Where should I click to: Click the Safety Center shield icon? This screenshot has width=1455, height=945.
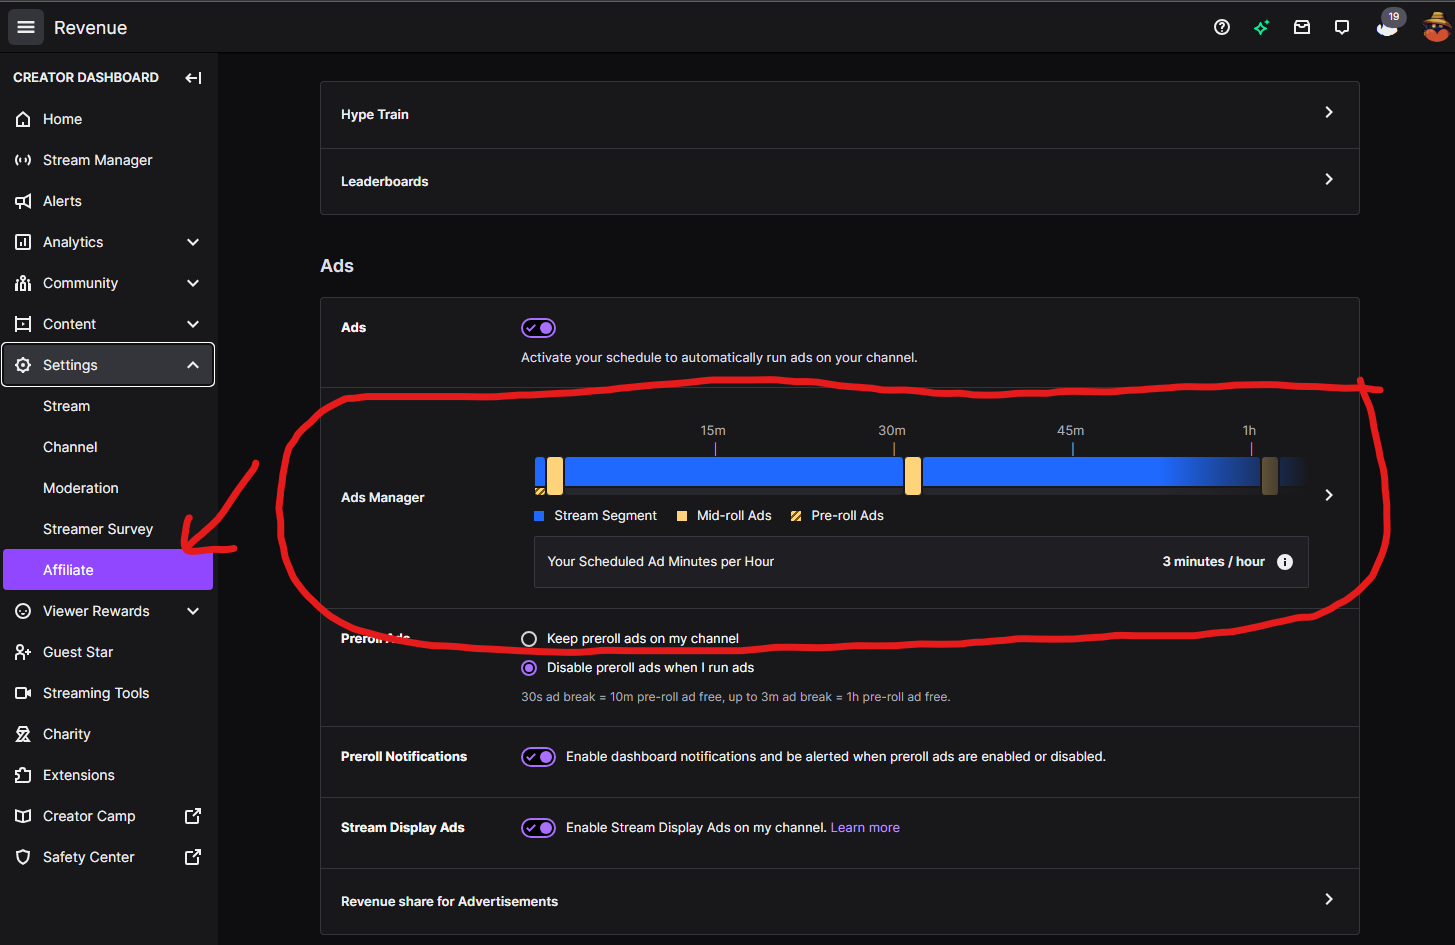[x=23, y=857]
